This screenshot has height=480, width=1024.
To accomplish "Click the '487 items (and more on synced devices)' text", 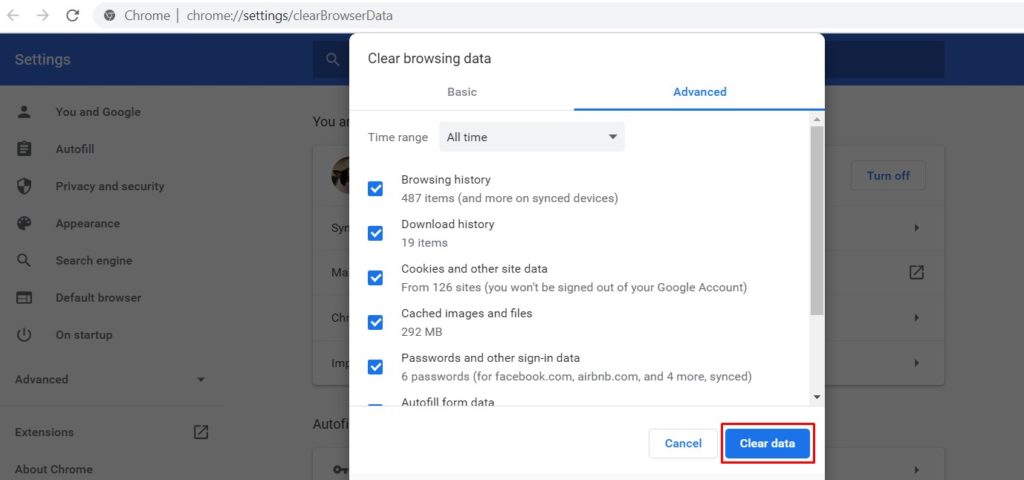I will pos(509,198).
